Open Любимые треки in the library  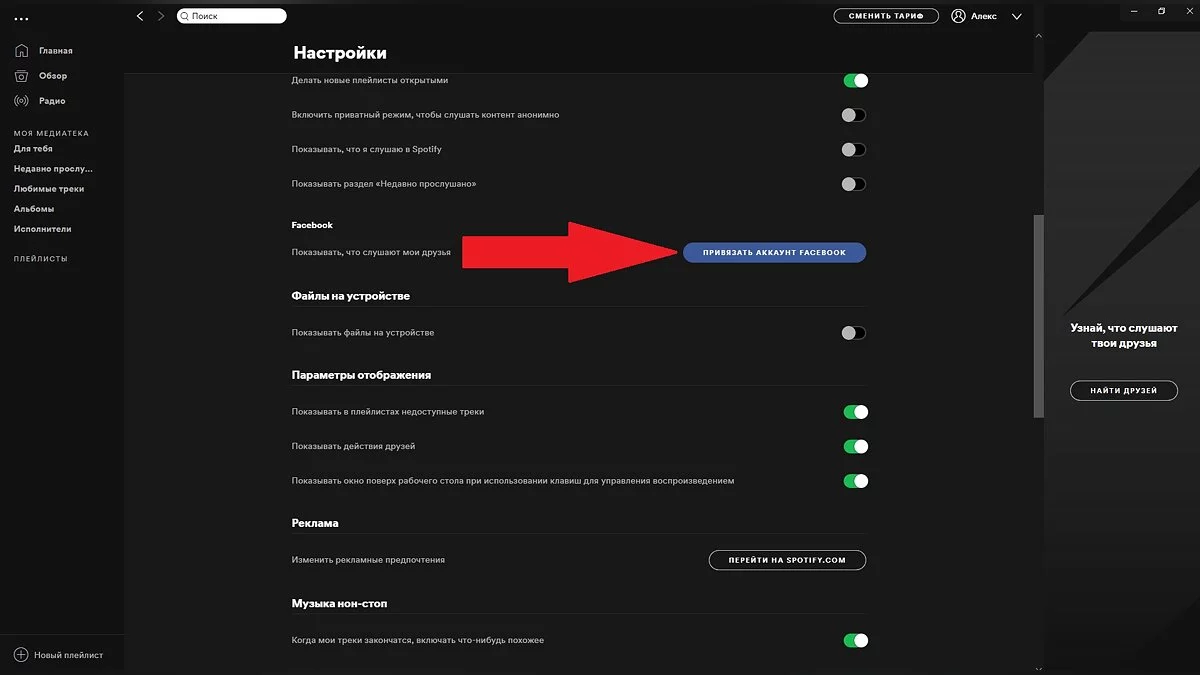tap(49, 189)
